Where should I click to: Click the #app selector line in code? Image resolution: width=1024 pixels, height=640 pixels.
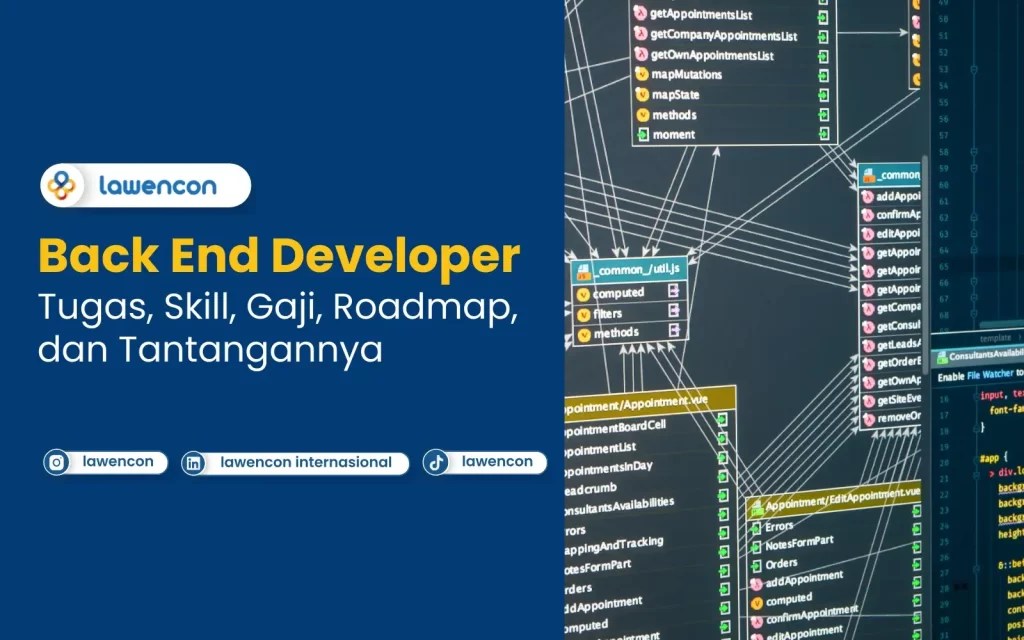tap(992, 458)
